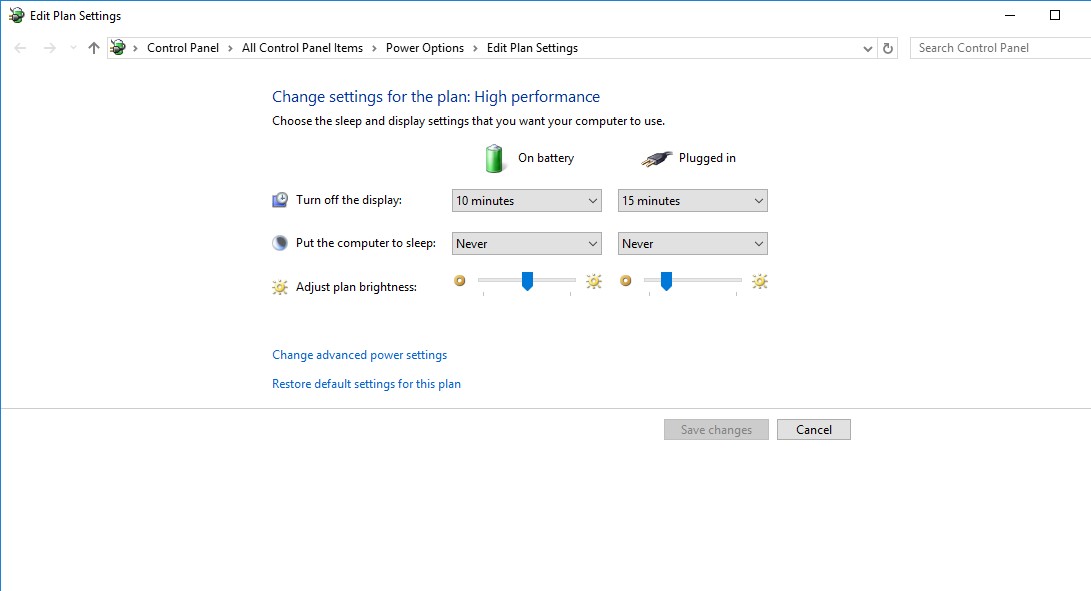1091x591 pixels.
Task: Open On battery display timeout dropdown
Action: pyautogui.click(x=527, y=200)
